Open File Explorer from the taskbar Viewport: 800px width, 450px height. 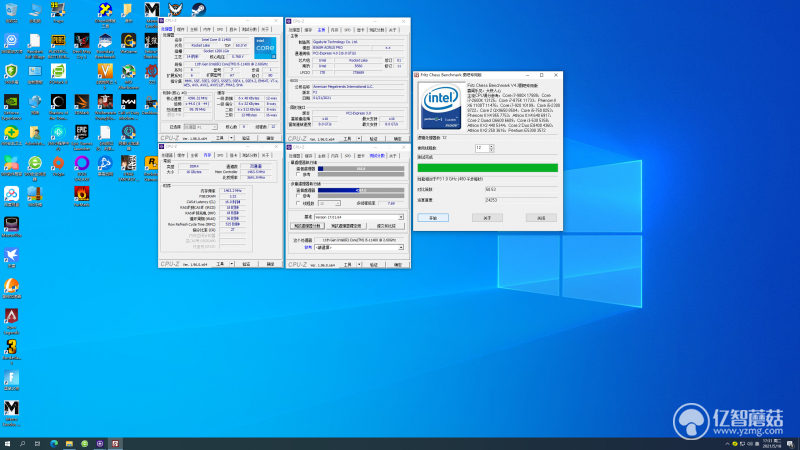point(69,444)
